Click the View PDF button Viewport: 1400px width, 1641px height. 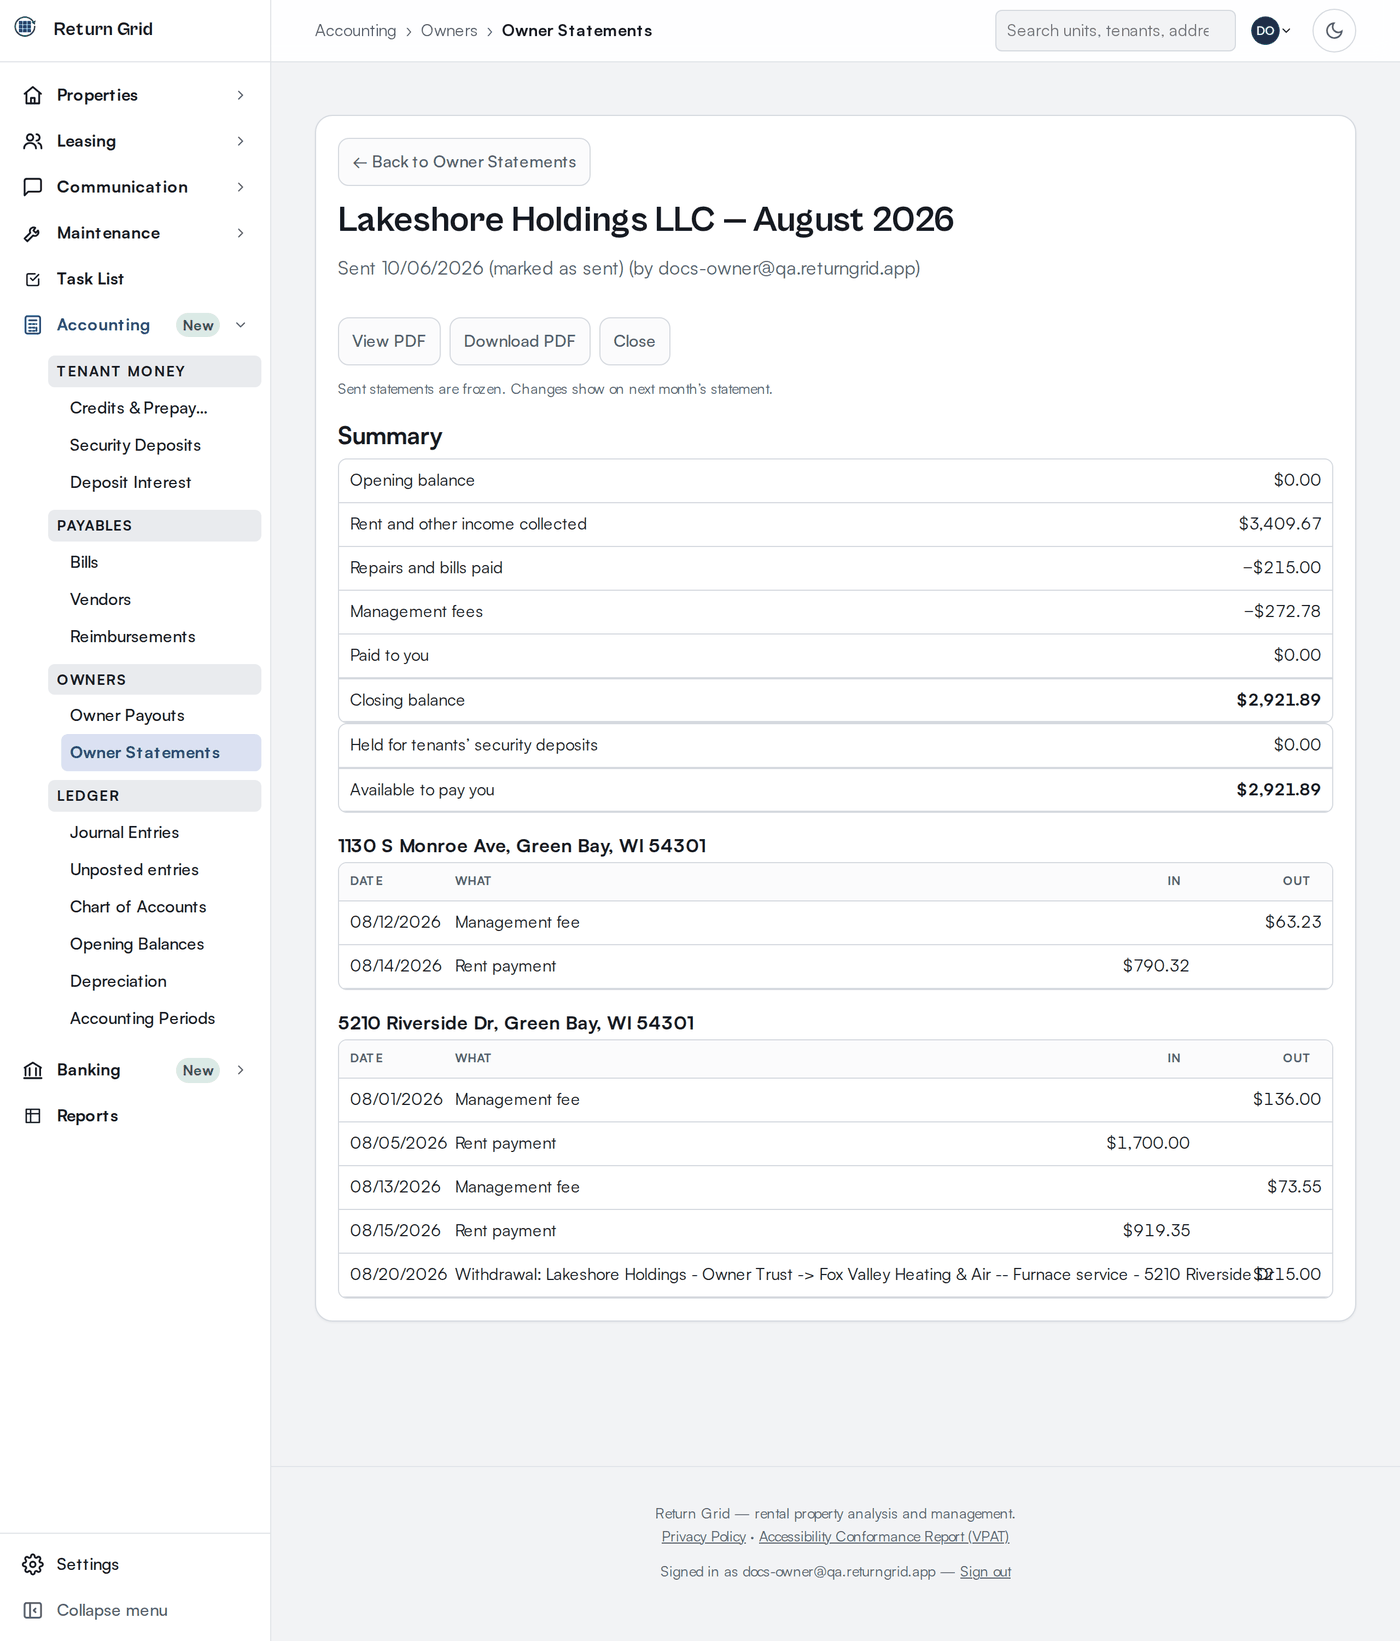point(389,341)
